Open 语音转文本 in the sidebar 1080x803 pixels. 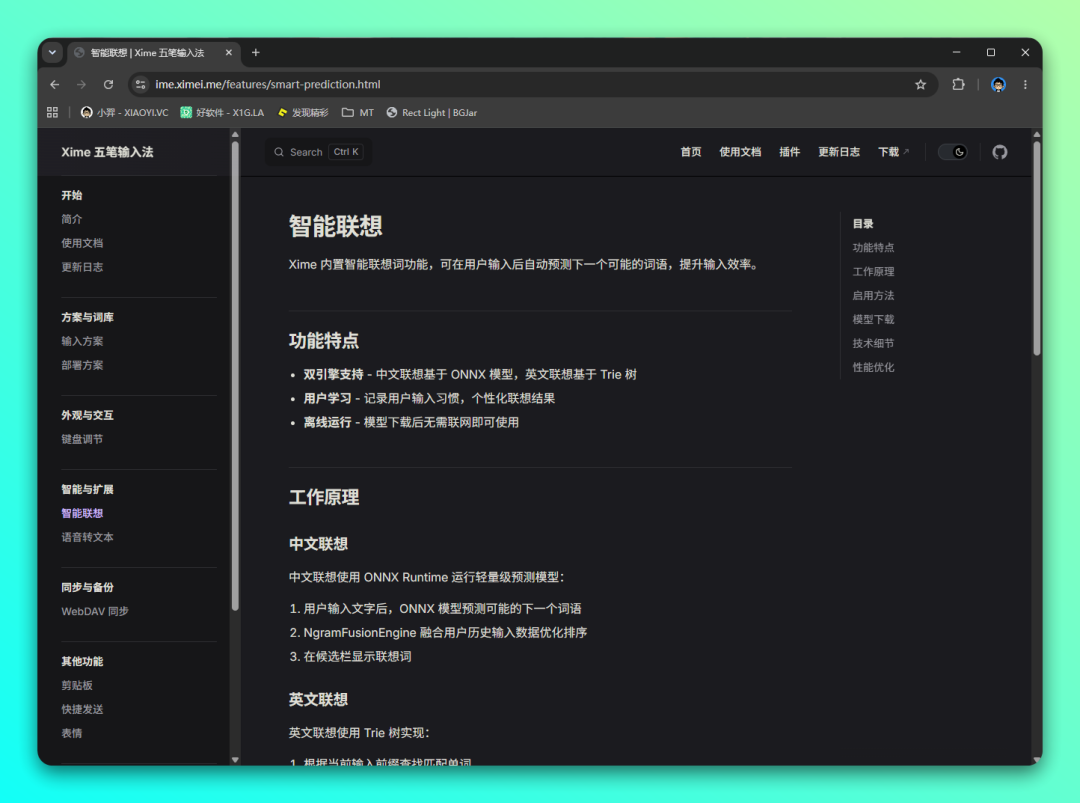click(87, 538)
